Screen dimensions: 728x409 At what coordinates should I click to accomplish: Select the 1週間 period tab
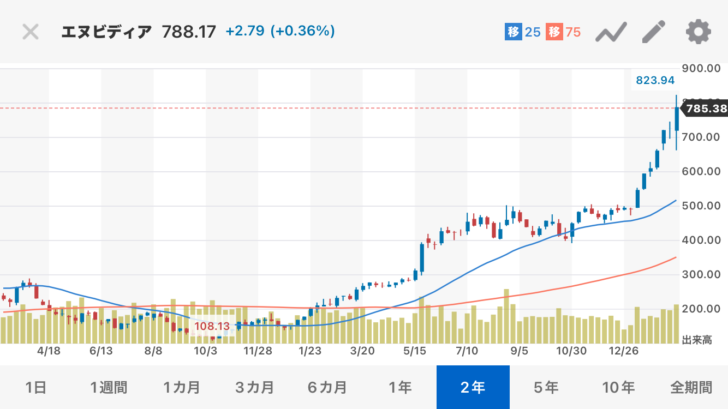[108, 387]
